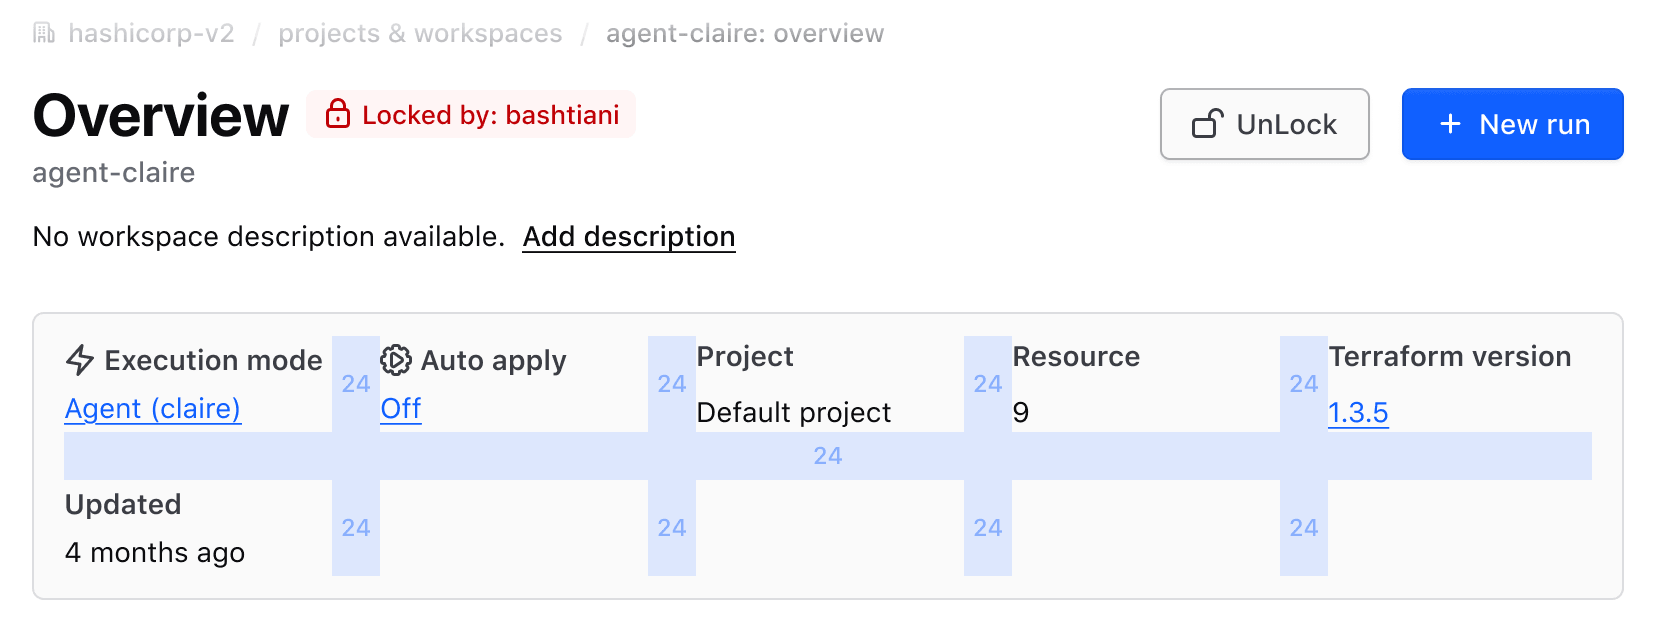
Task: Select the agent-claire: overview breadcrumb
Action: pyautogui.click(x=745, y=34)
